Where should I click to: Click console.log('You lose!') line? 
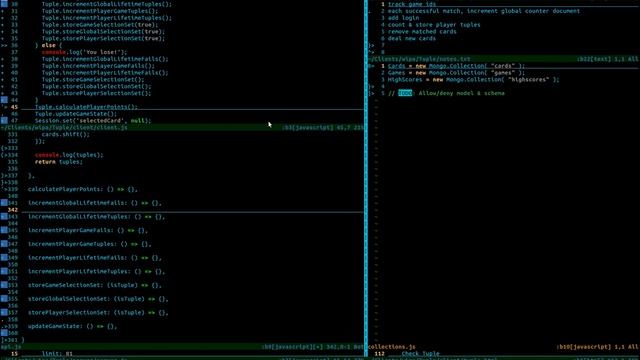[84, 52]
